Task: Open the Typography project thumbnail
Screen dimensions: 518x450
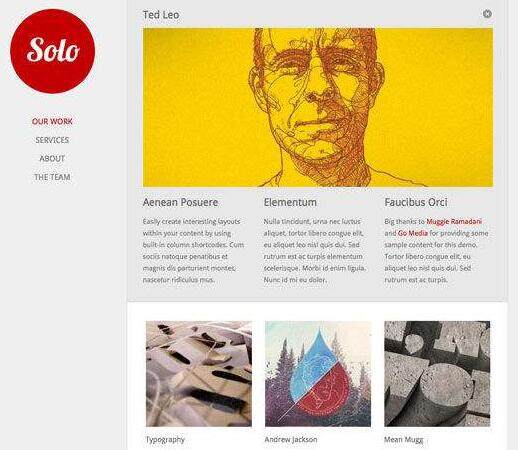Action: point(199,374)
